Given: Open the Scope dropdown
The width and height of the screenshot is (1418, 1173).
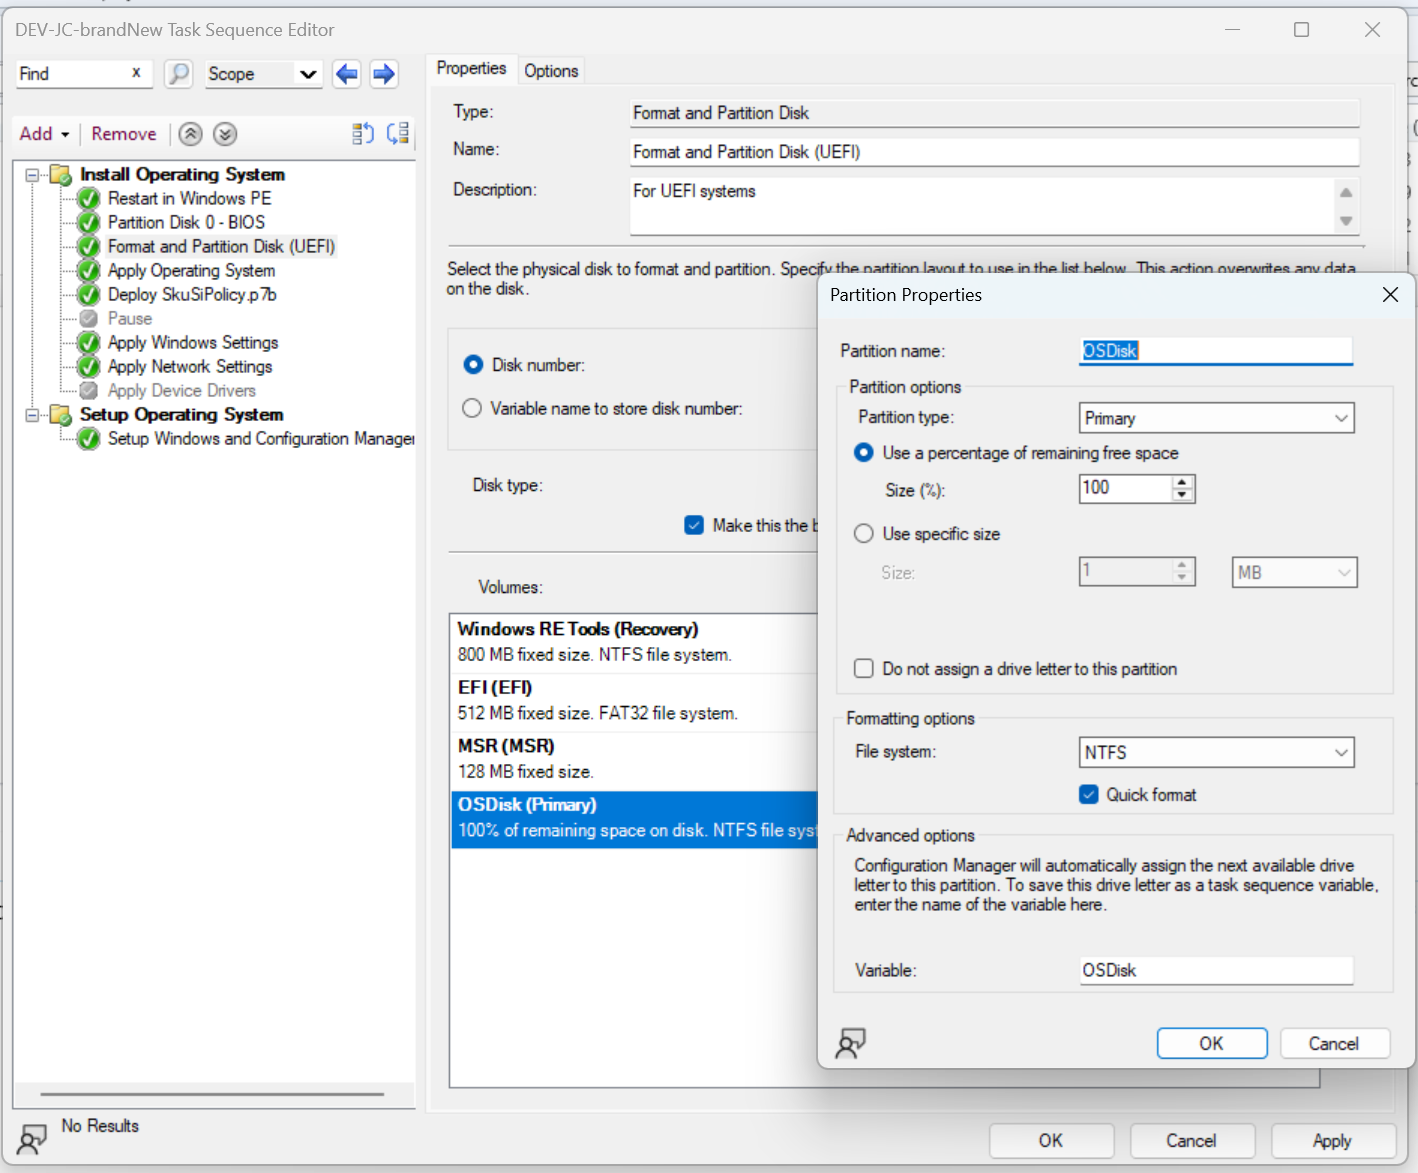Looking at the screenshot, I should click(x=264, y=74).
